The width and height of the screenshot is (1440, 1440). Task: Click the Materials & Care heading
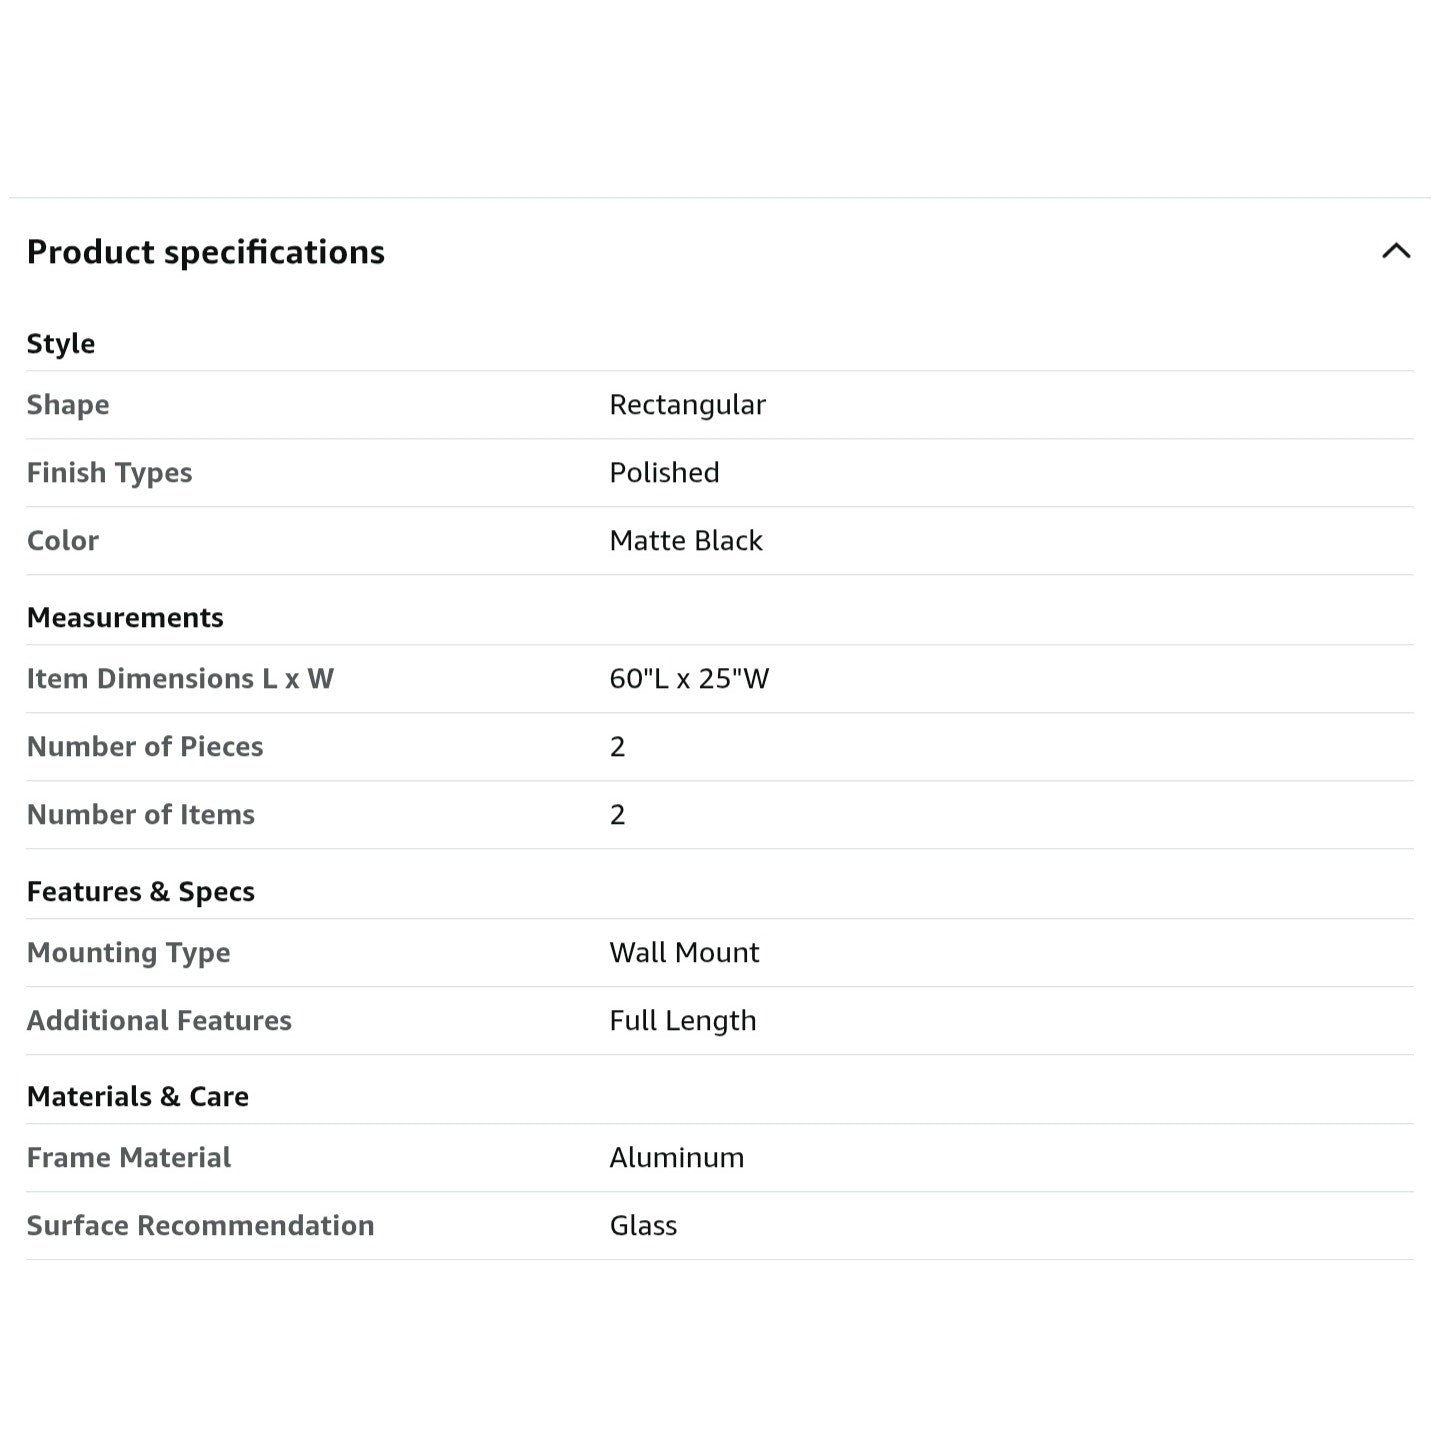point(138,1097)
